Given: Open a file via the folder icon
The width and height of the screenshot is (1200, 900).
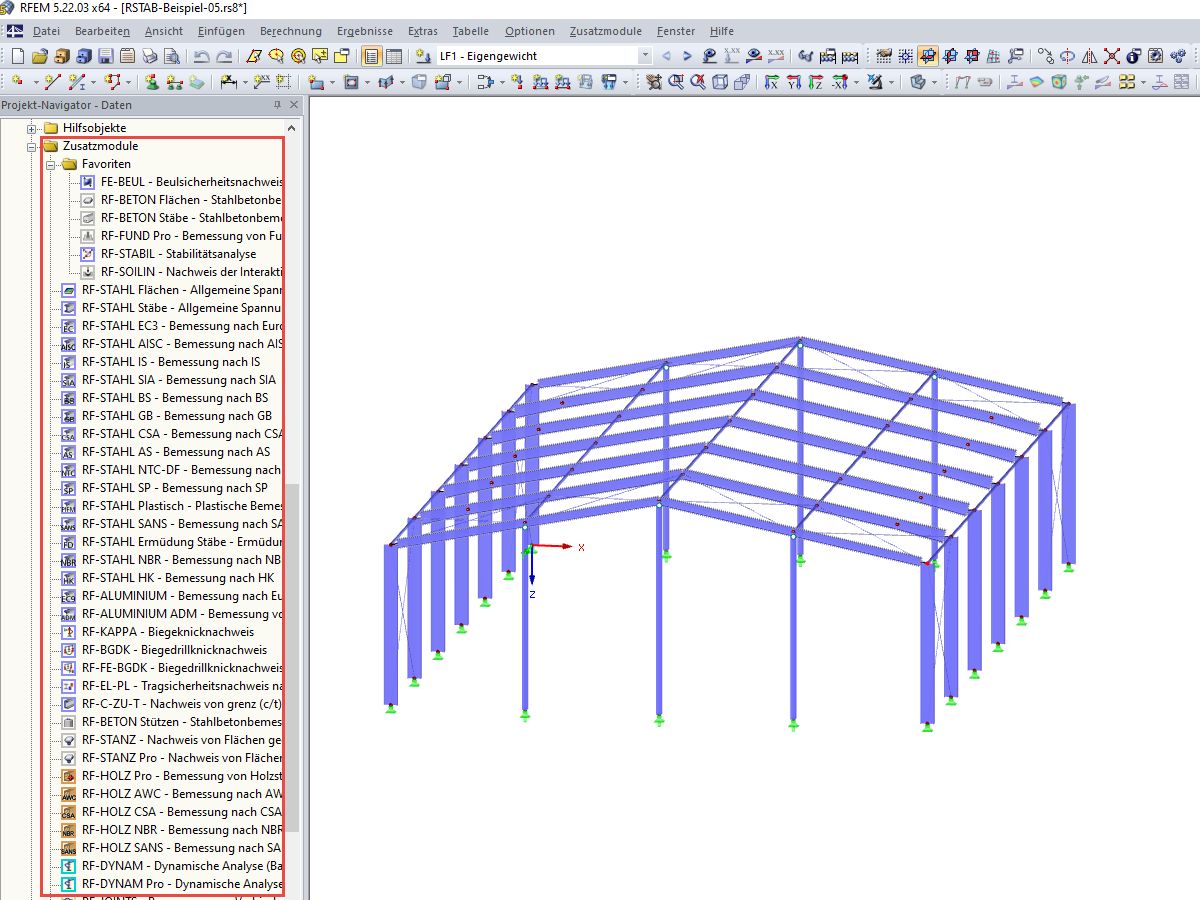Looking at the screenshot, I should tap(39, 56).
